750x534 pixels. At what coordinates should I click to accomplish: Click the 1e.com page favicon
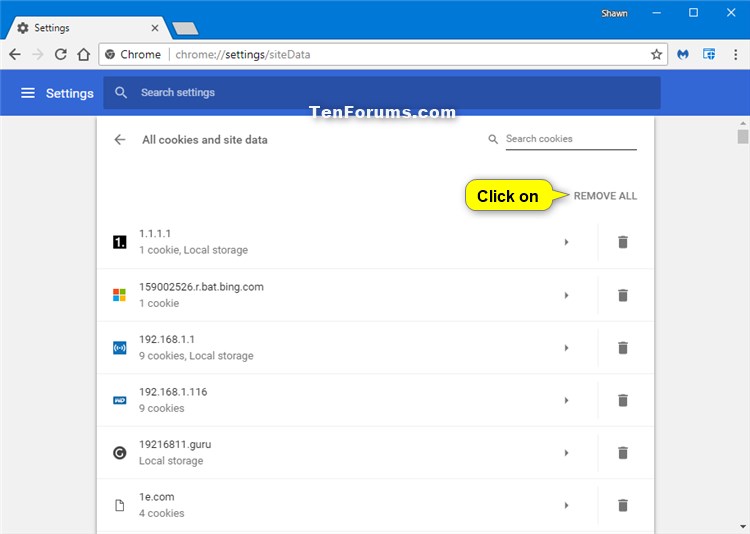120,505
